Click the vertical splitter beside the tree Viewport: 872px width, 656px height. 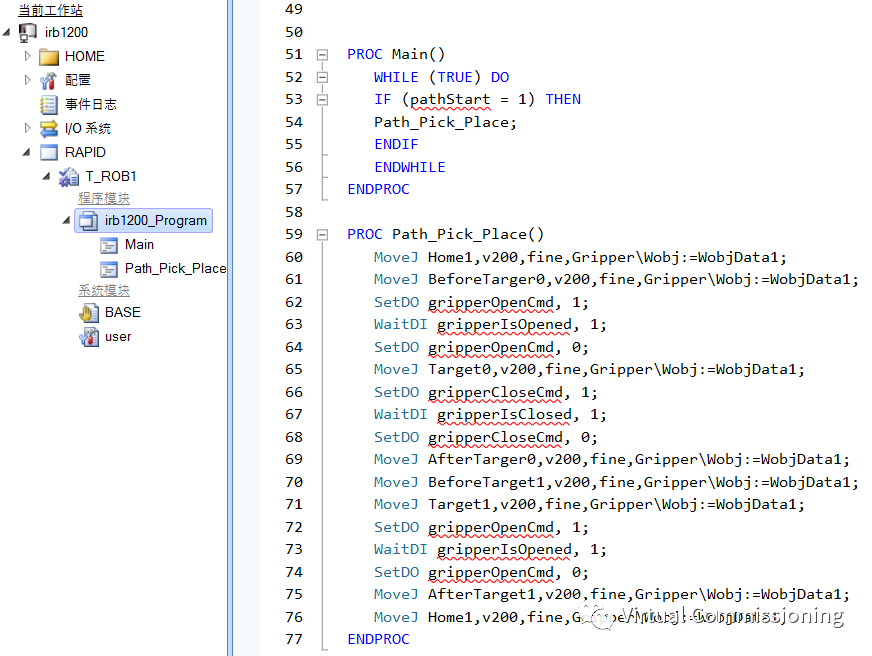pyautogui.click(x=230, y=328)
